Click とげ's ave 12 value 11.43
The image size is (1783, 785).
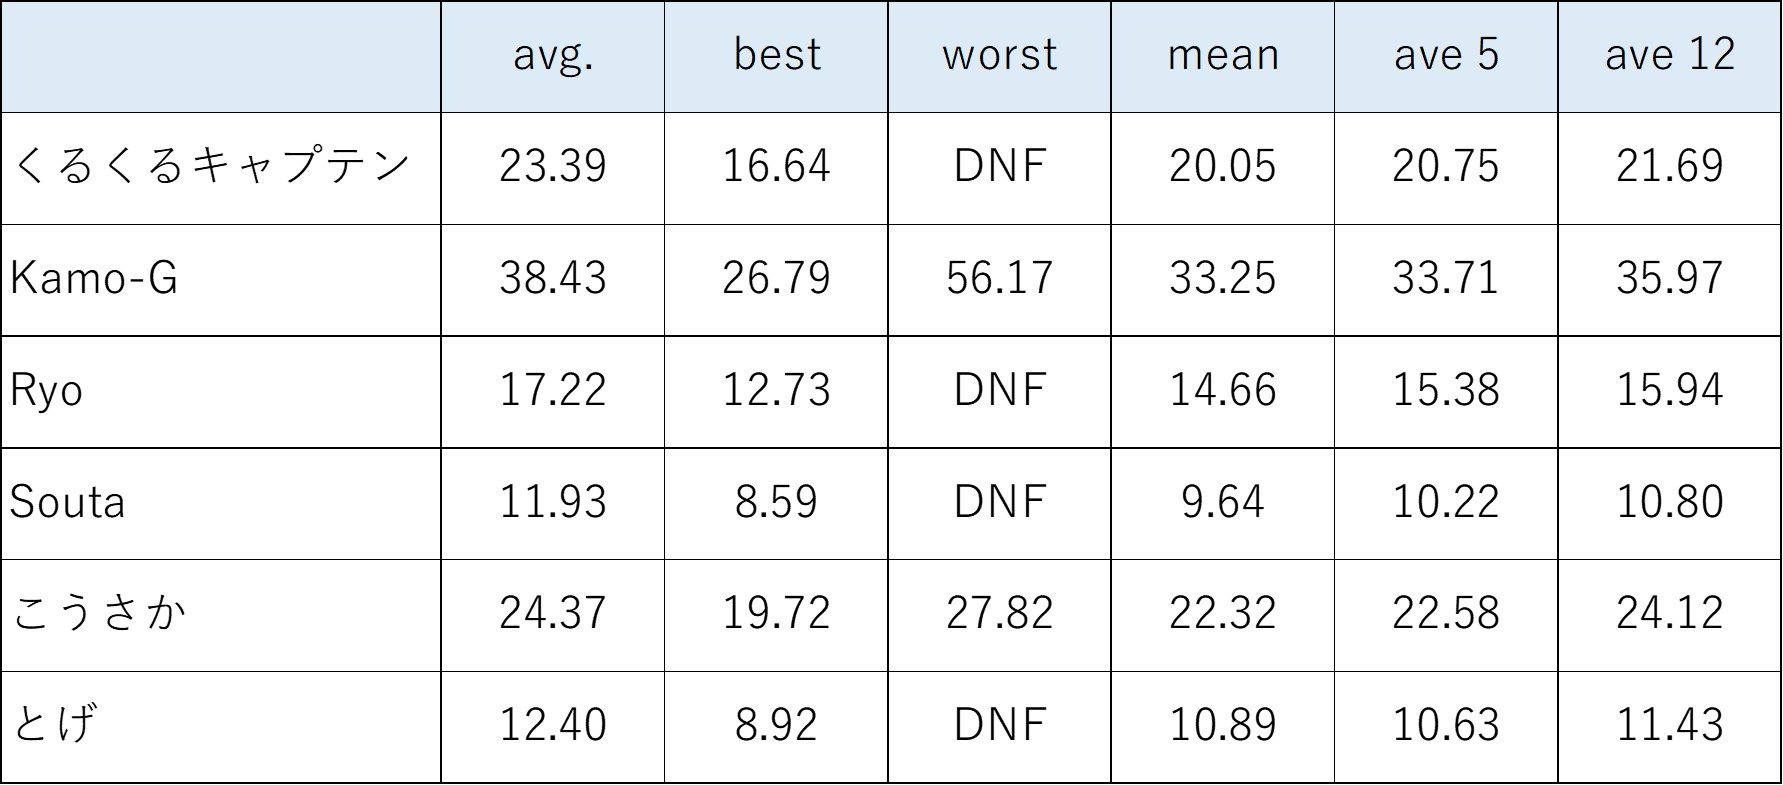click(1670, 725)
